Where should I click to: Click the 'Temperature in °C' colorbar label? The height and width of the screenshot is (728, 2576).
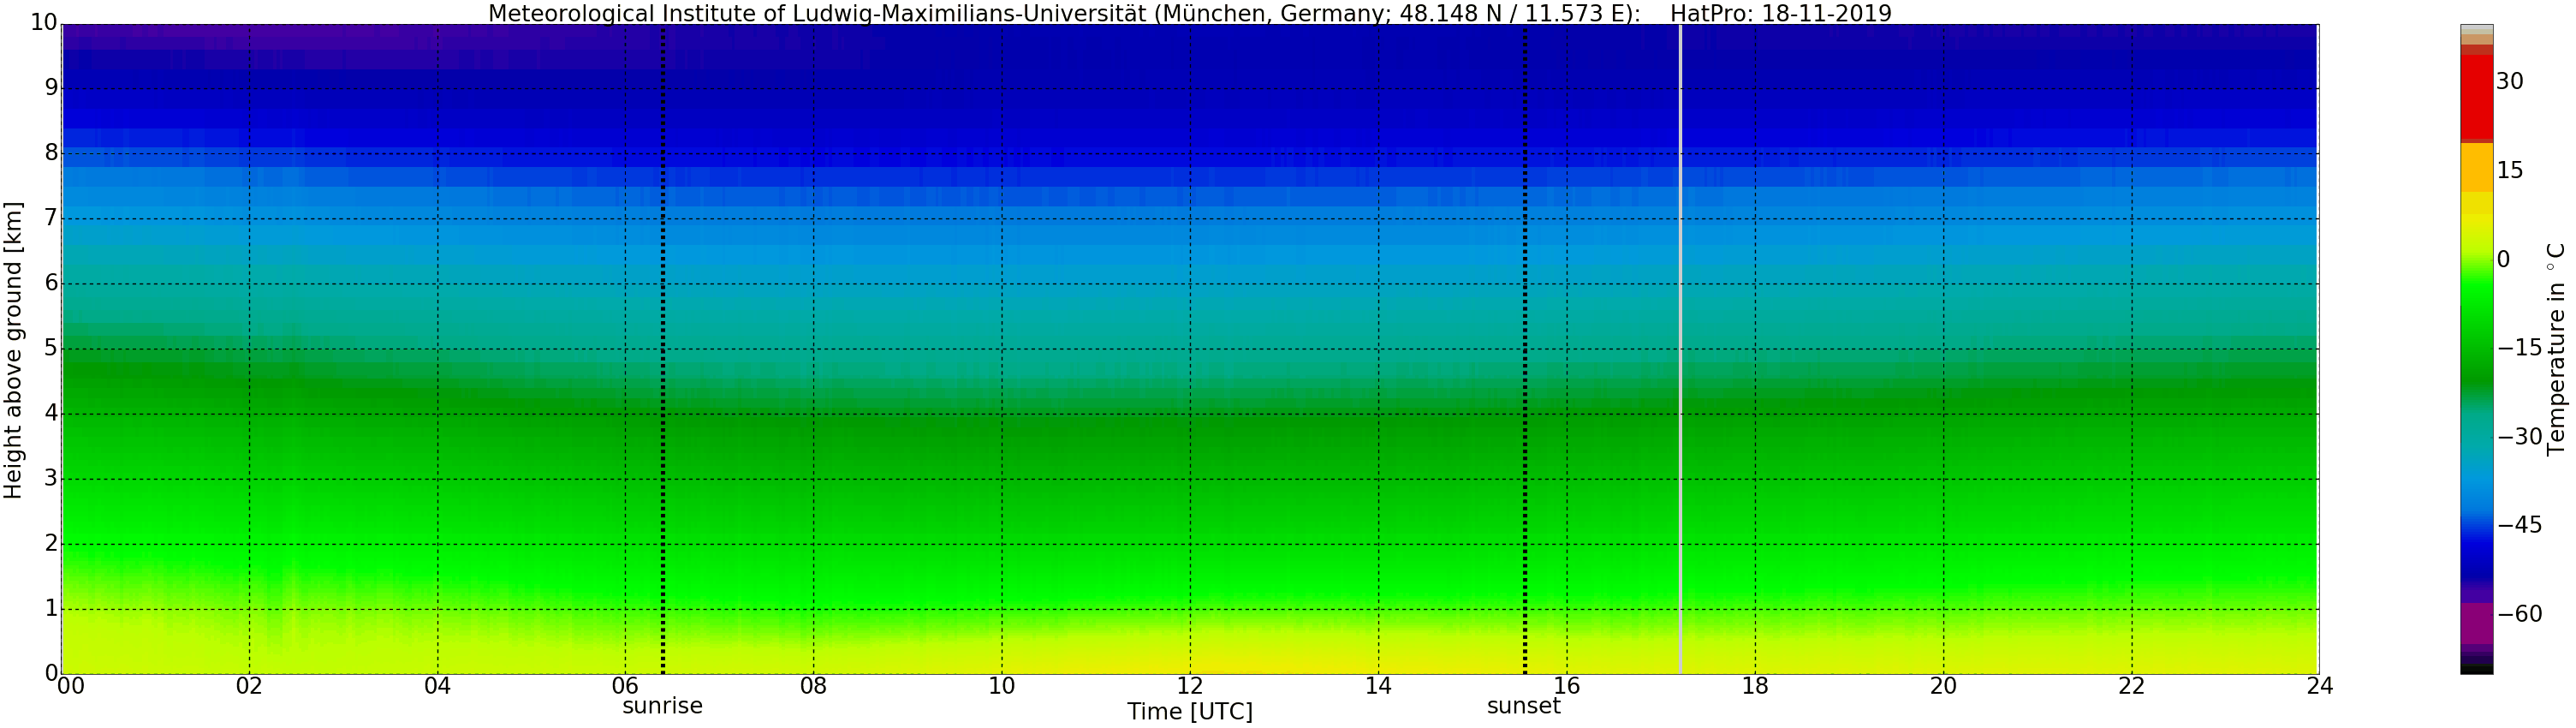point(2556,349)
